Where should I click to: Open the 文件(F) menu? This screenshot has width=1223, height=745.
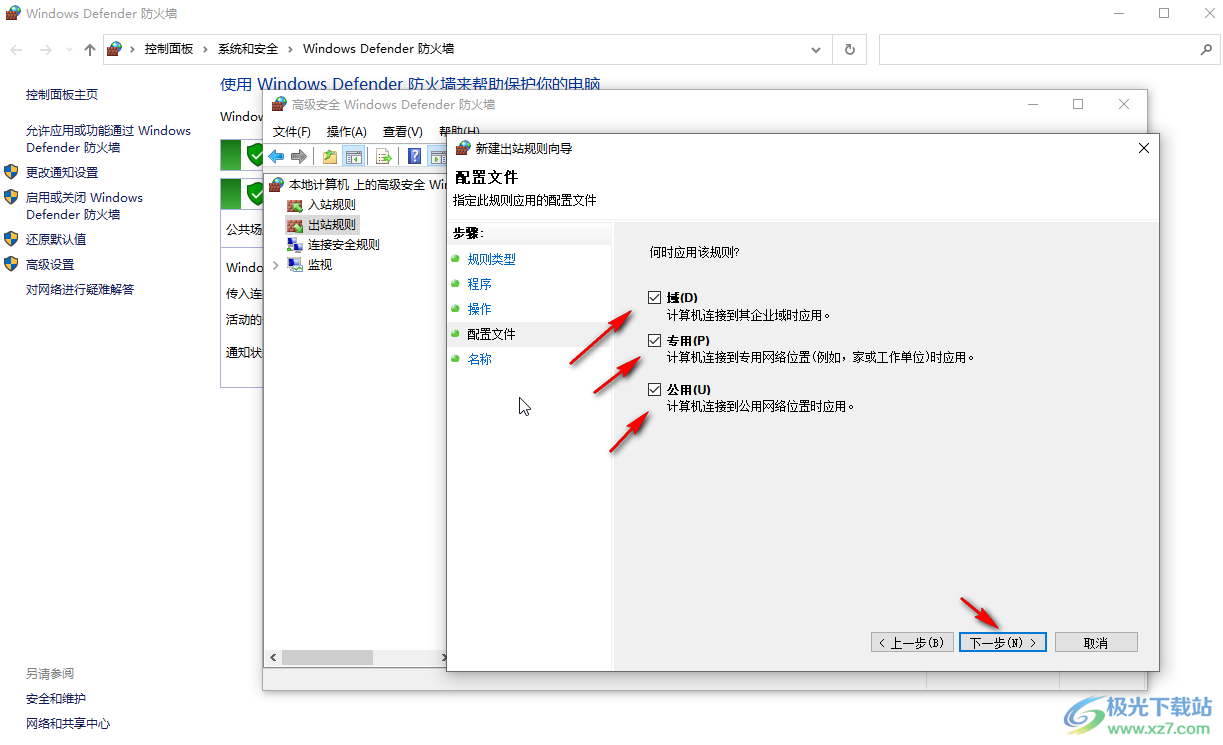coord(292,132)
